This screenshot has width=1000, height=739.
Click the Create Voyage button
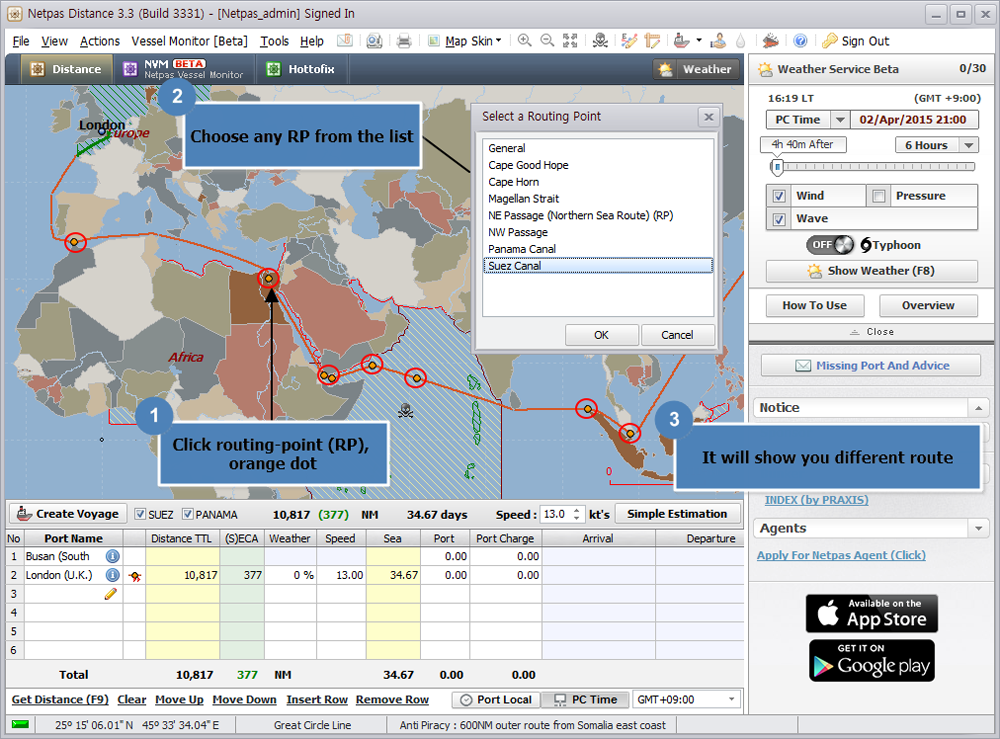point(68,514)
